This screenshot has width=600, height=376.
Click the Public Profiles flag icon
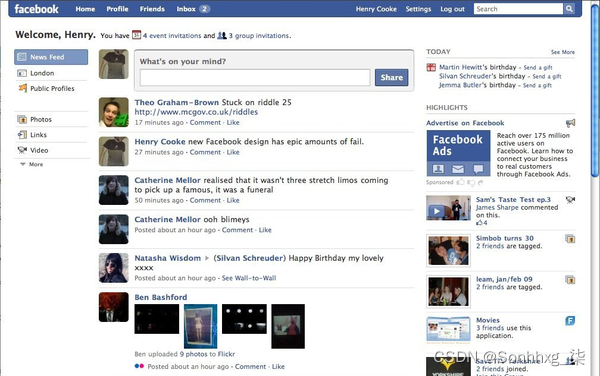tap(23, 88)
